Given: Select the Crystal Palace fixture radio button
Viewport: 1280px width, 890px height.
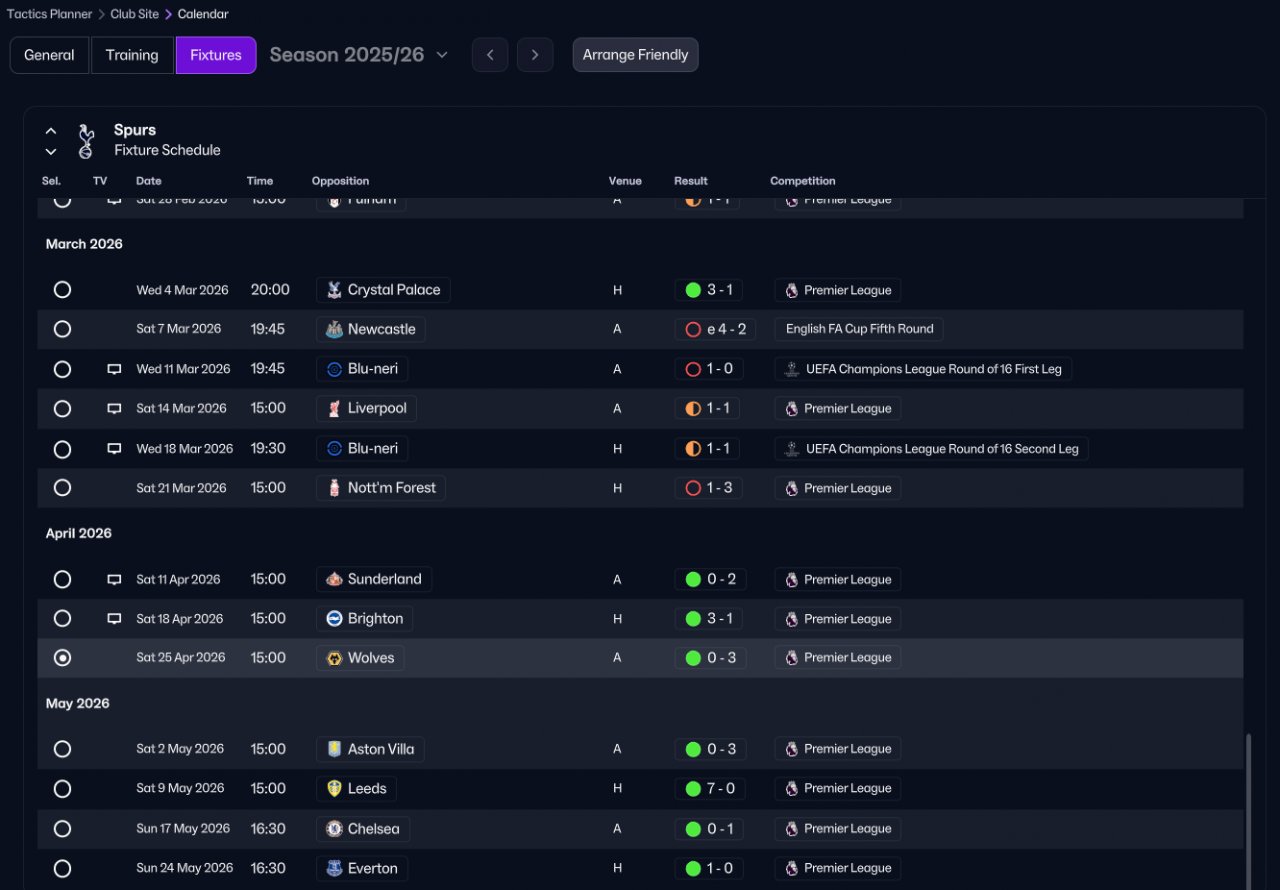Looking at the screenshot, I should pyautogui.click(x=62, y=290).
